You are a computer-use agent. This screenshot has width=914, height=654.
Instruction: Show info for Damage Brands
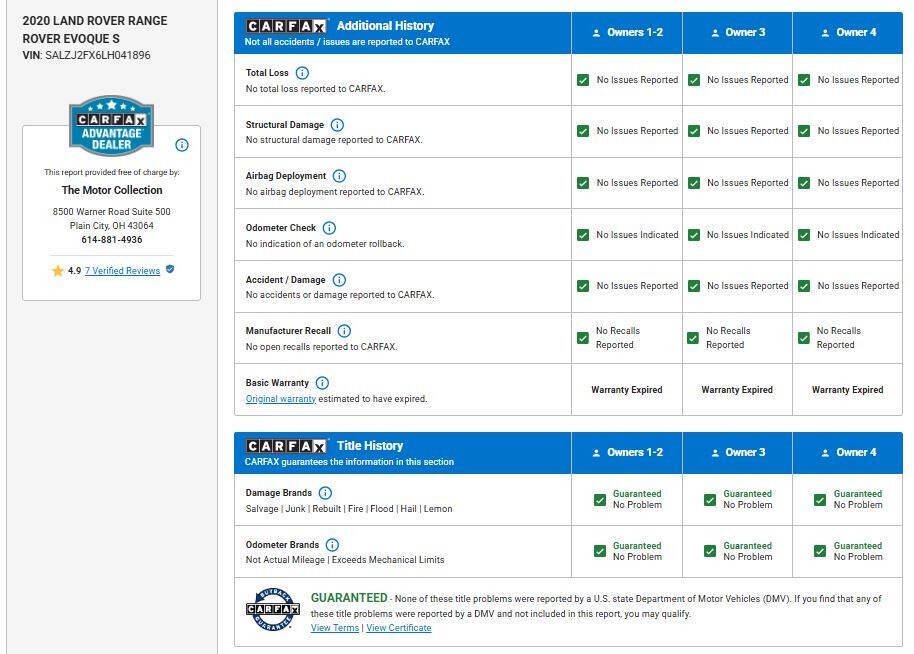(325, 493)
